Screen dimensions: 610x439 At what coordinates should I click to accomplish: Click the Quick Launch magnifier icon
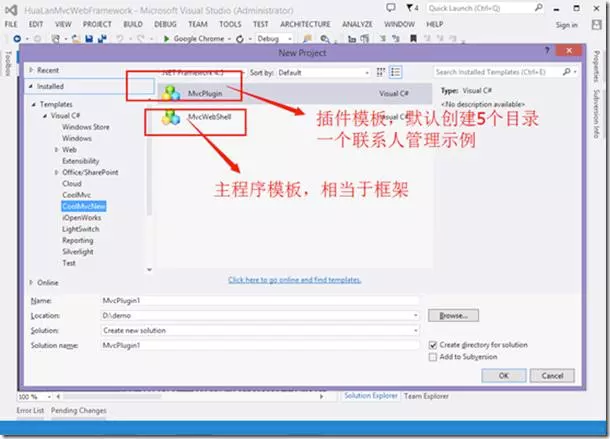coord(538,7)
